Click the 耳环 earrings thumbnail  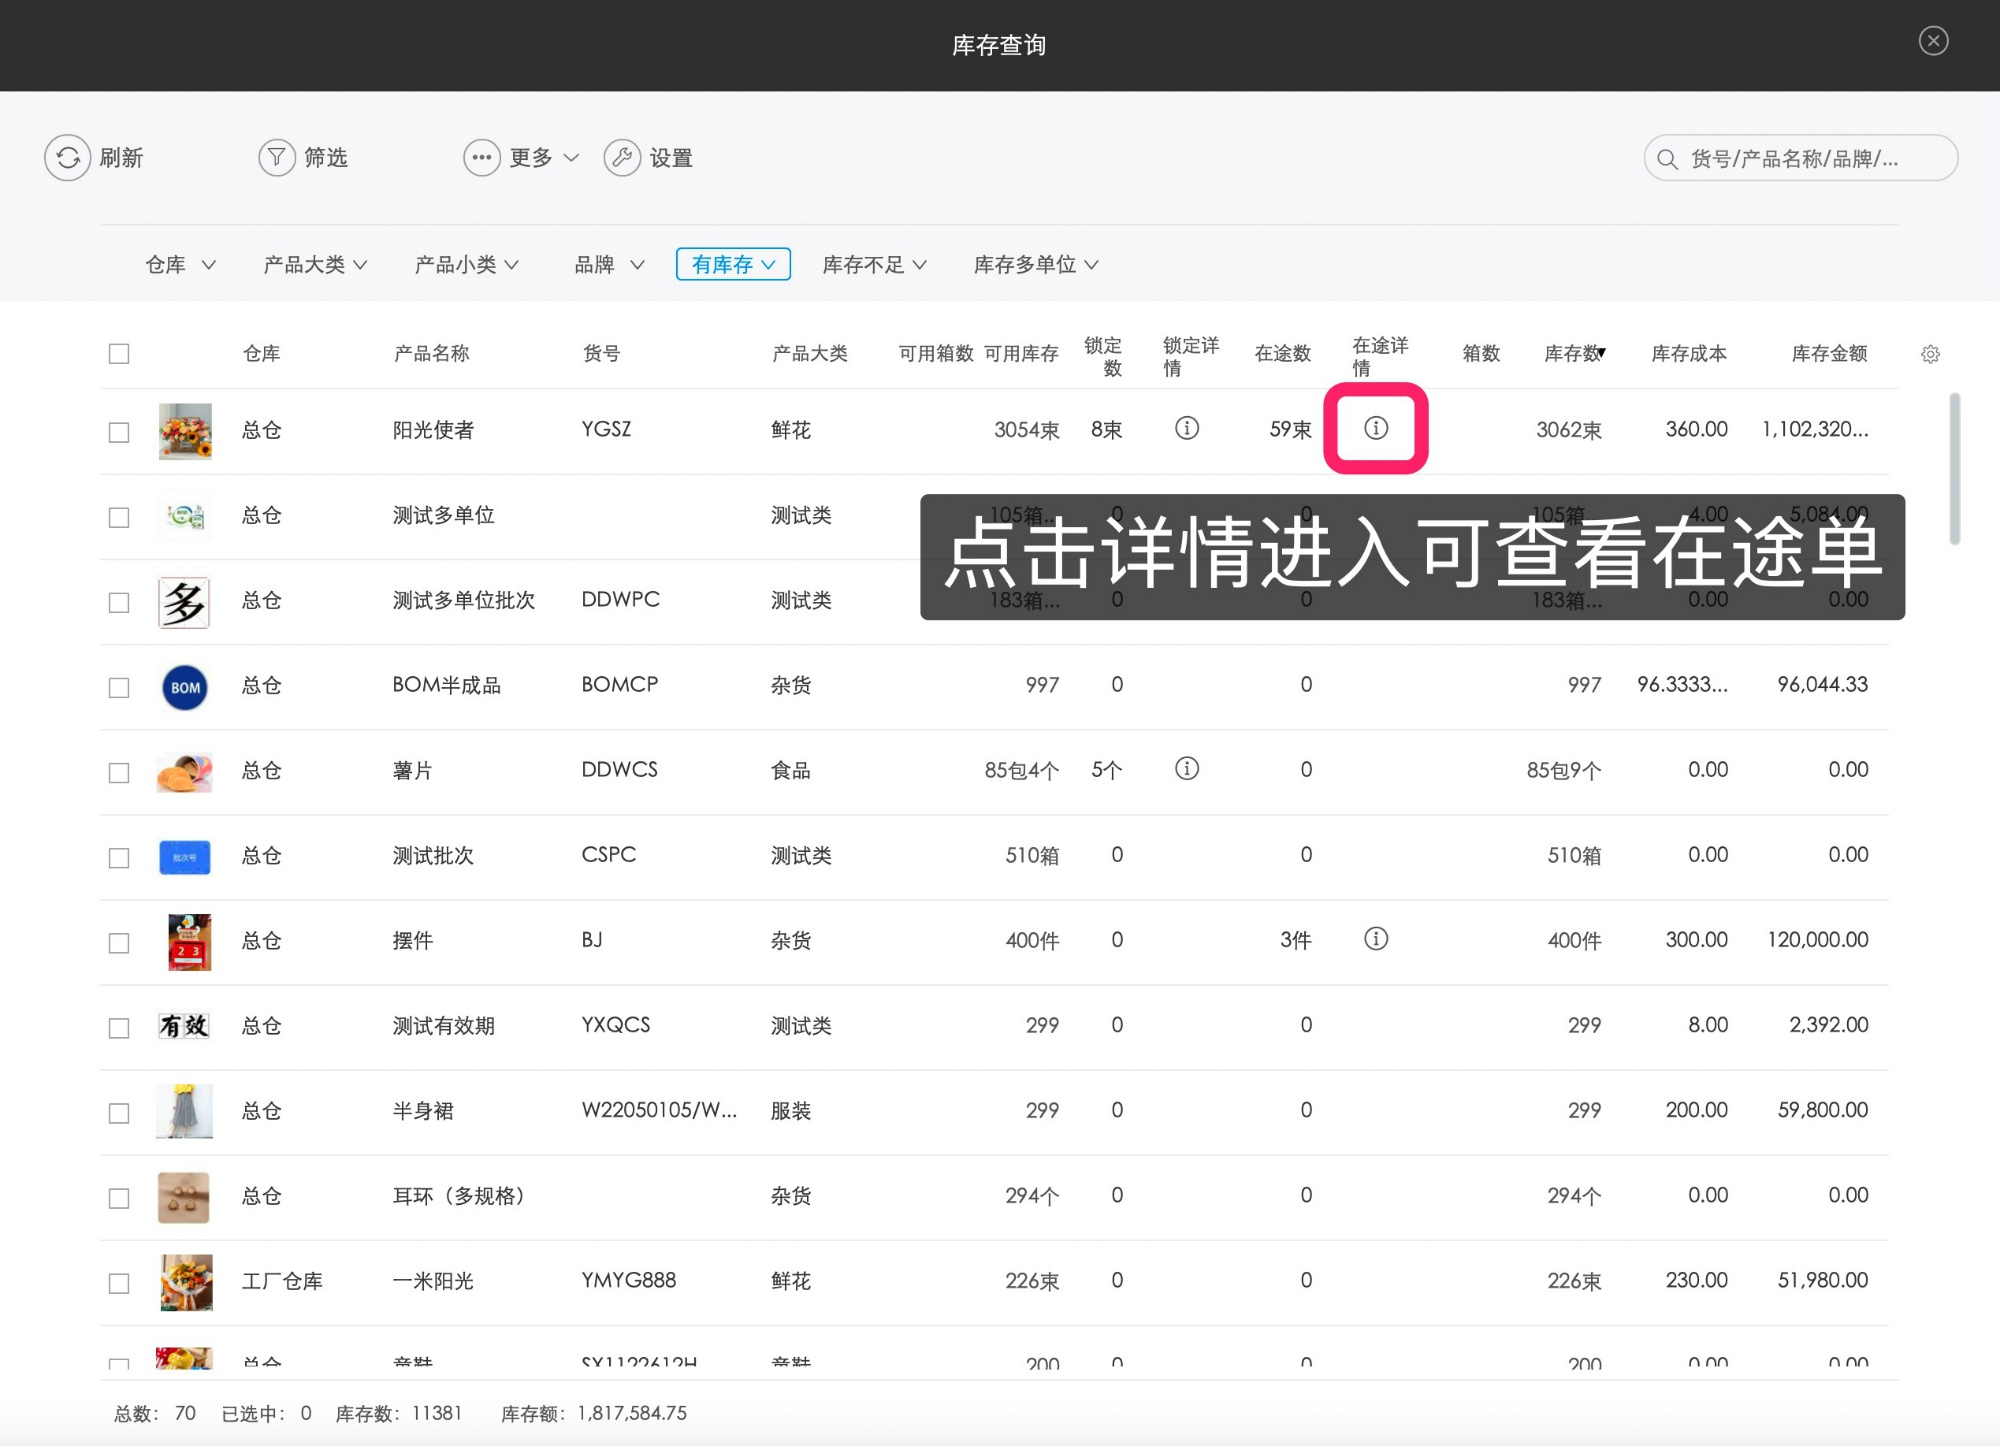[184, 1197]
